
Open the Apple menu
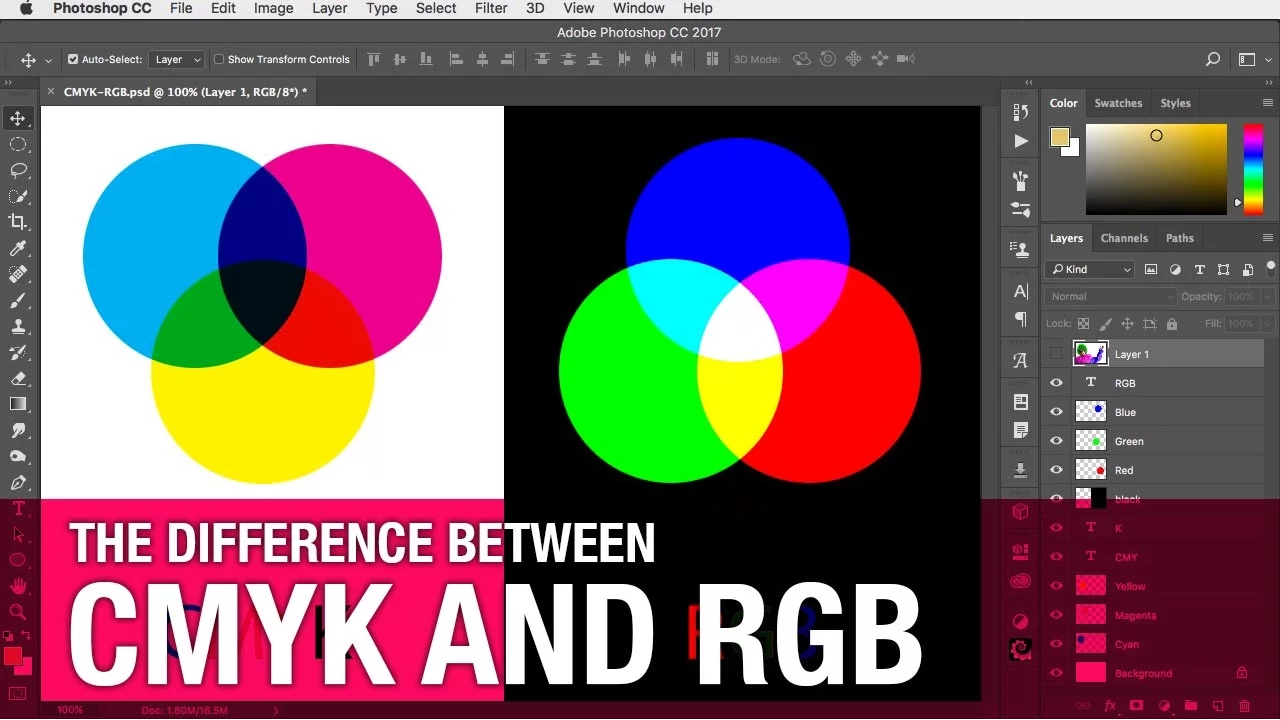[26, 8]
